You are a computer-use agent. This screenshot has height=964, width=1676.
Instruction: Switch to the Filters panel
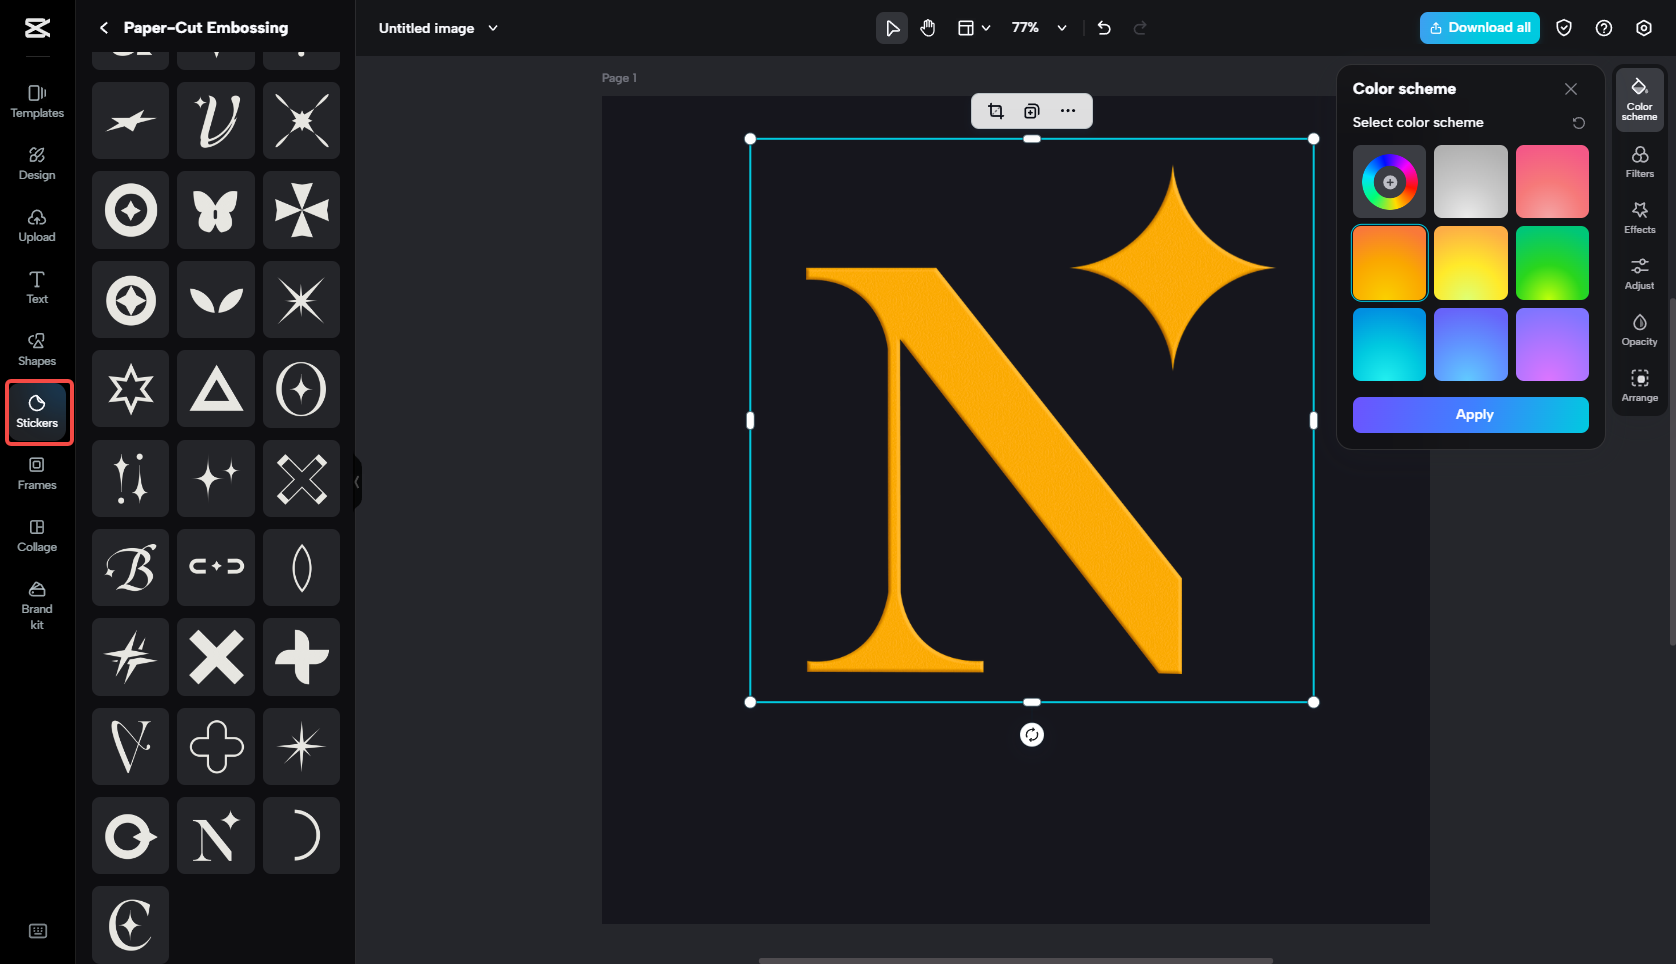coord(1639,160)
